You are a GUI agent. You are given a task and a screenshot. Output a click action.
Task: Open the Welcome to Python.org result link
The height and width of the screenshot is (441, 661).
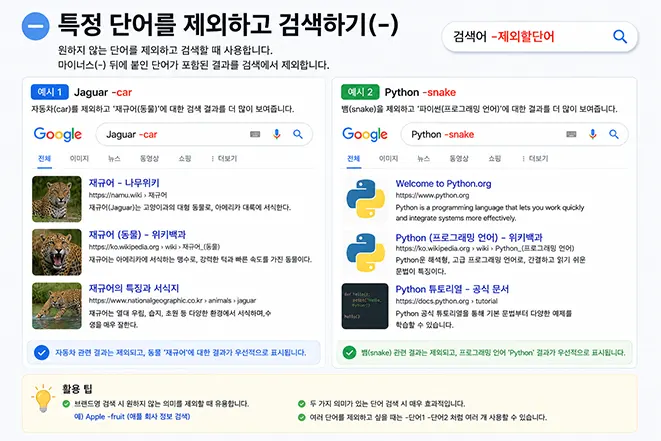pos(443,184)
